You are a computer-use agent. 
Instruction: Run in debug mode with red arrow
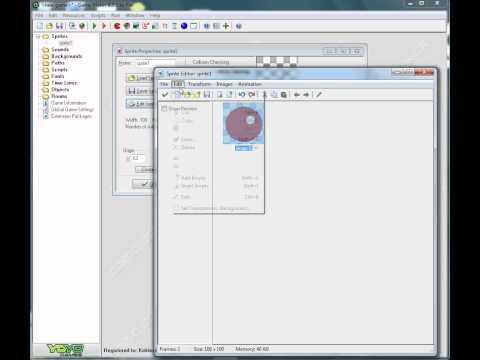point(104,26)
